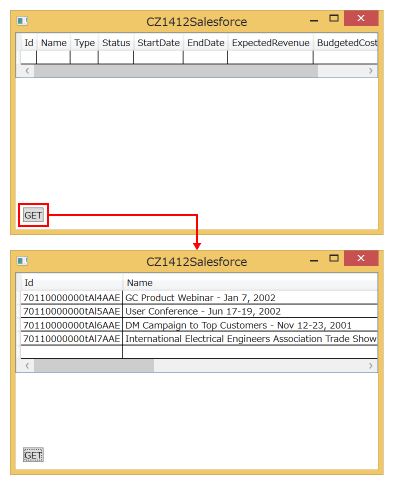Sort by the Type column header
This screenshot has height=485, width=394.
(84, 43)
